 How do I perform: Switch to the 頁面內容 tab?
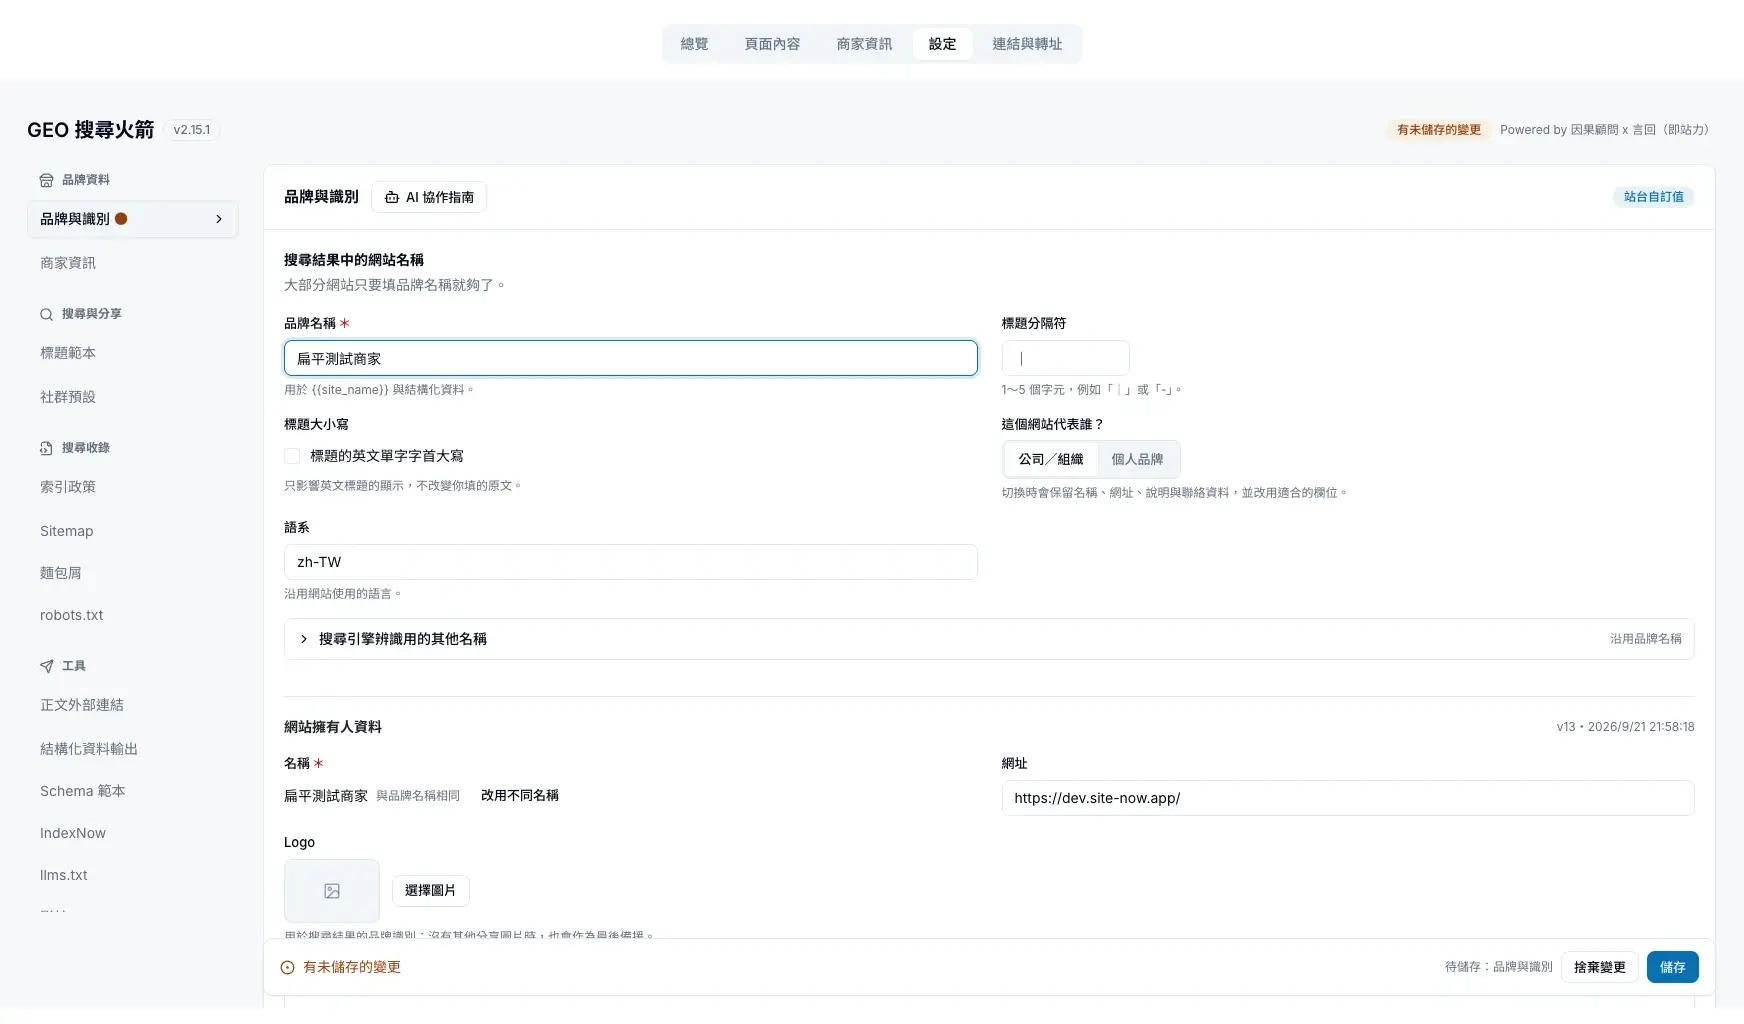[x=772, y=44]
